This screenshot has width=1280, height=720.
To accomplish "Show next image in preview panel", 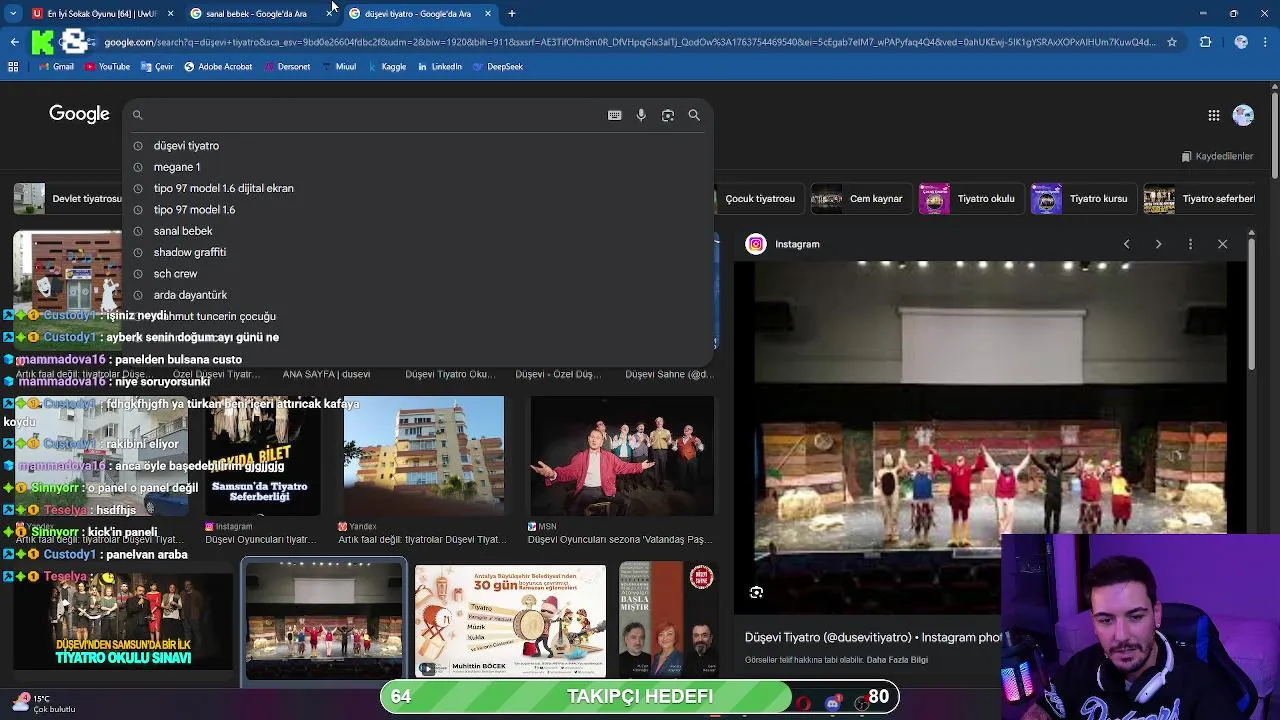I will [x=1158, y=244].
